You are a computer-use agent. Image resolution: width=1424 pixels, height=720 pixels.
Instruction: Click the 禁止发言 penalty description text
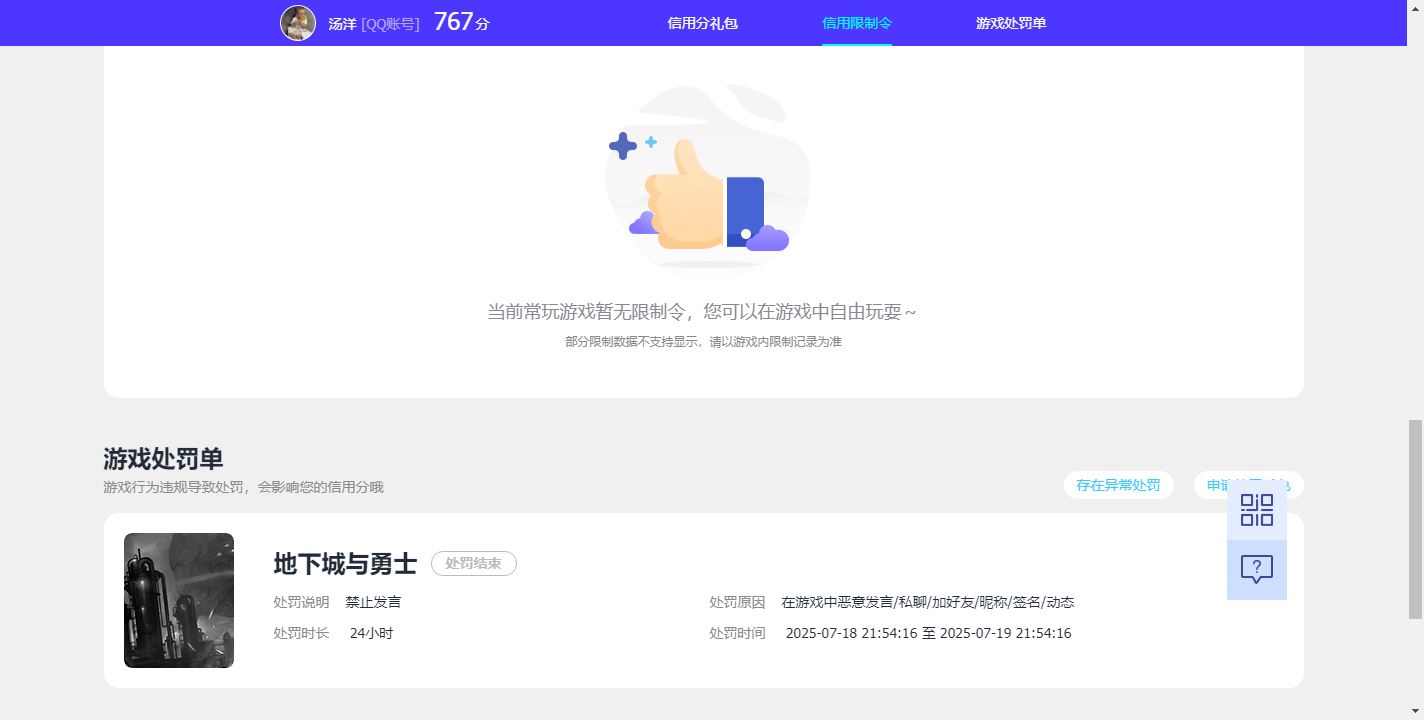(373, 602)
